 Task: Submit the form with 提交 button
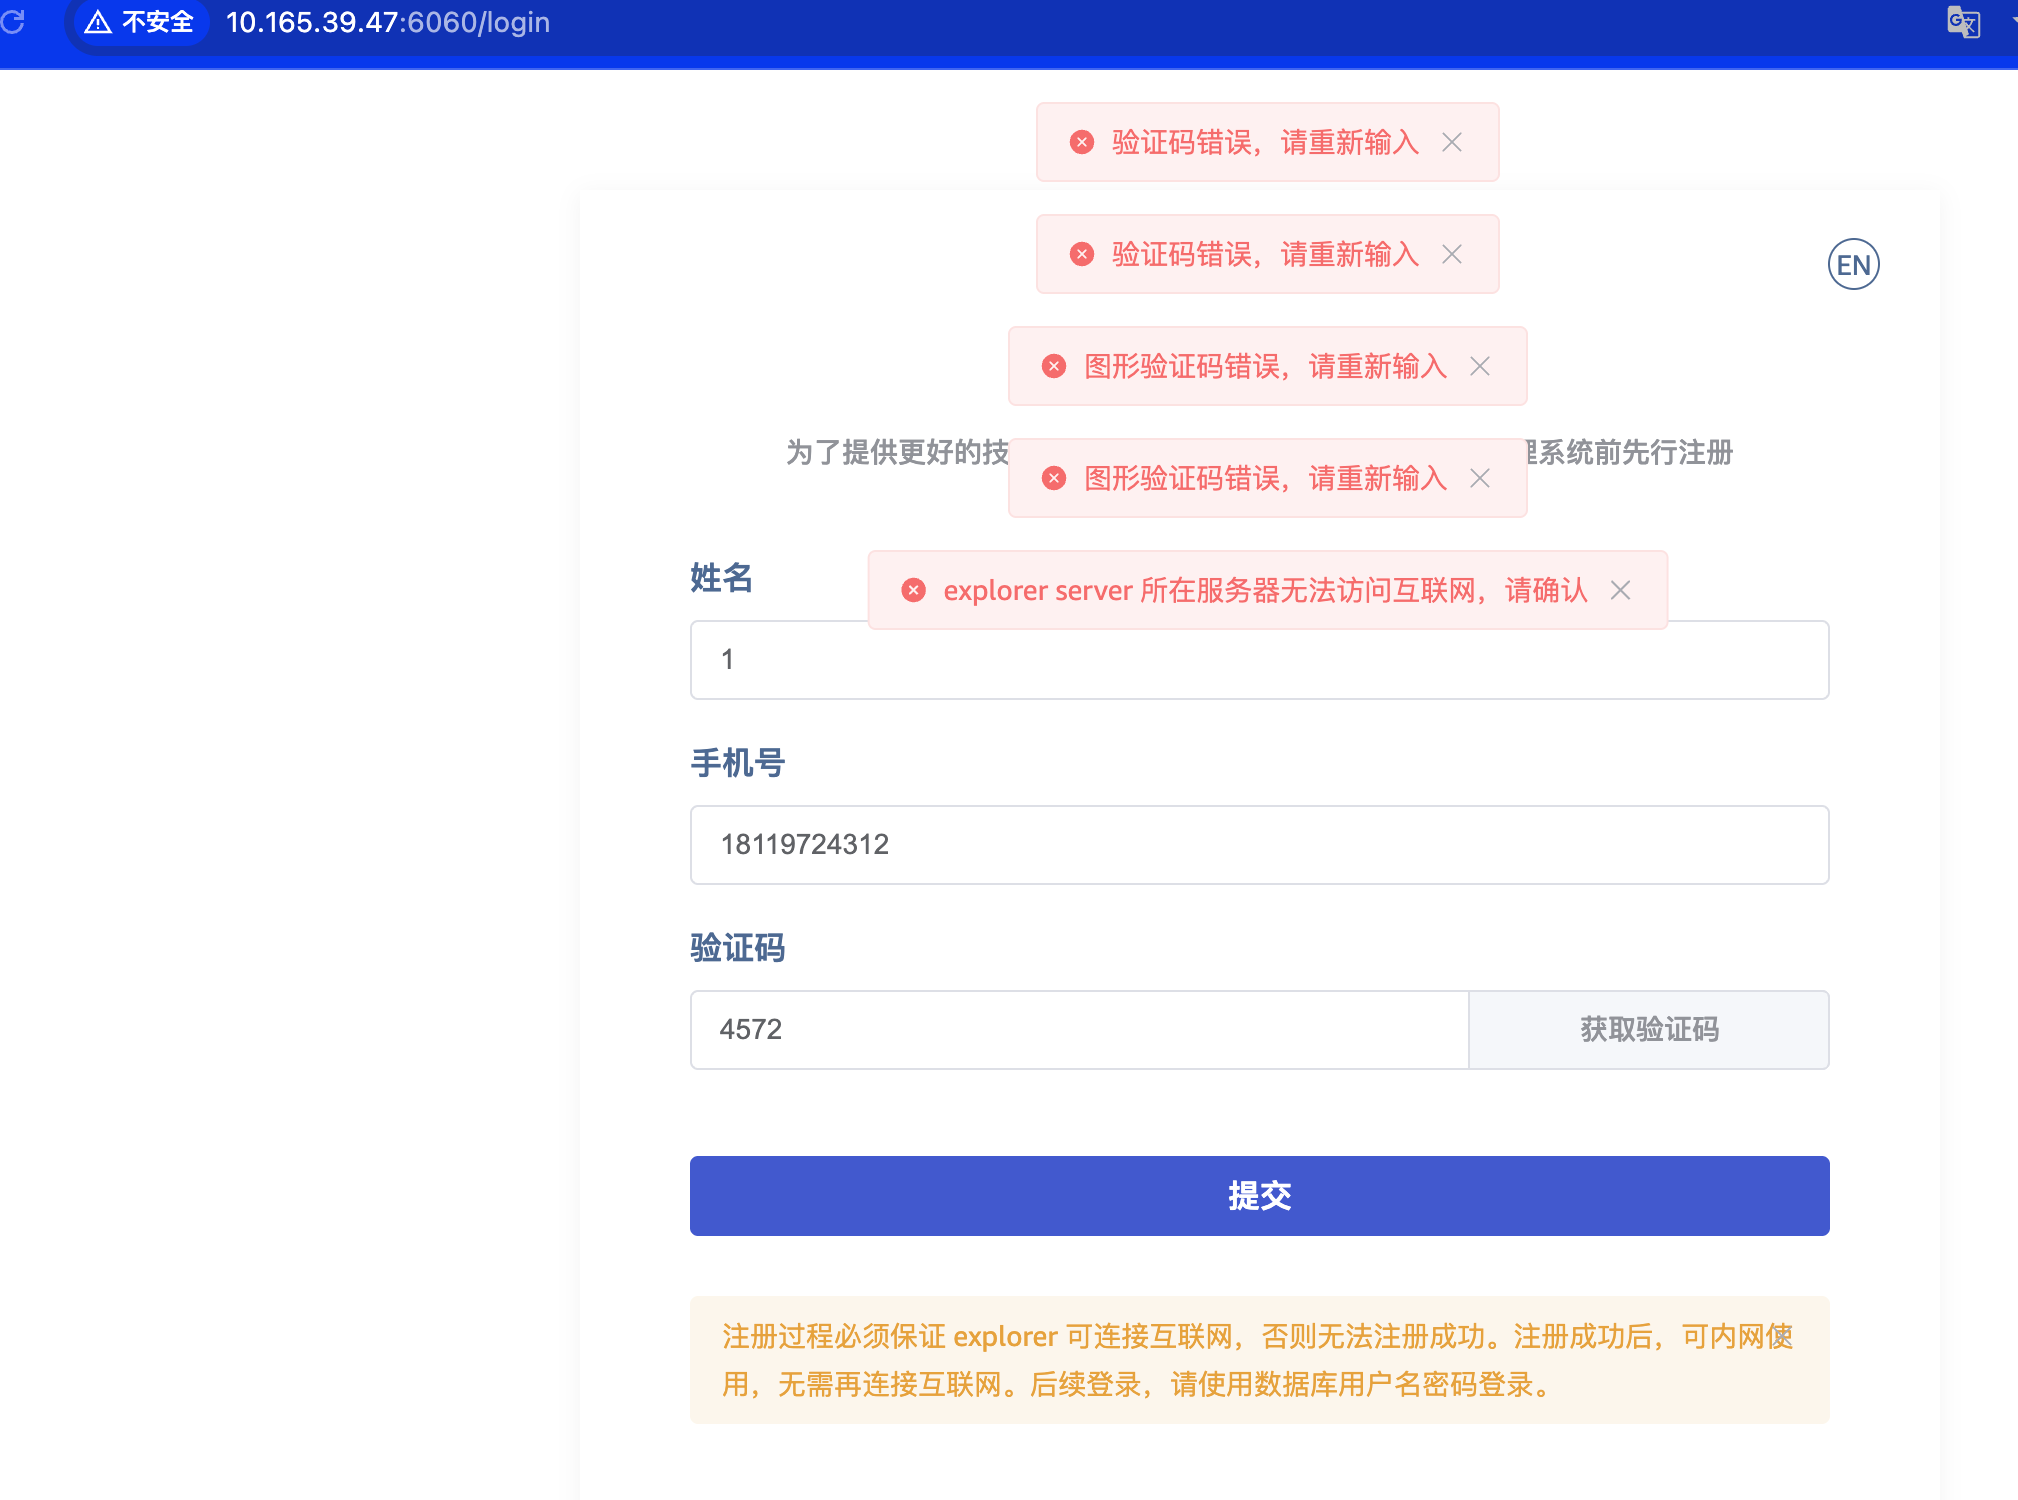[1258, 1196]
